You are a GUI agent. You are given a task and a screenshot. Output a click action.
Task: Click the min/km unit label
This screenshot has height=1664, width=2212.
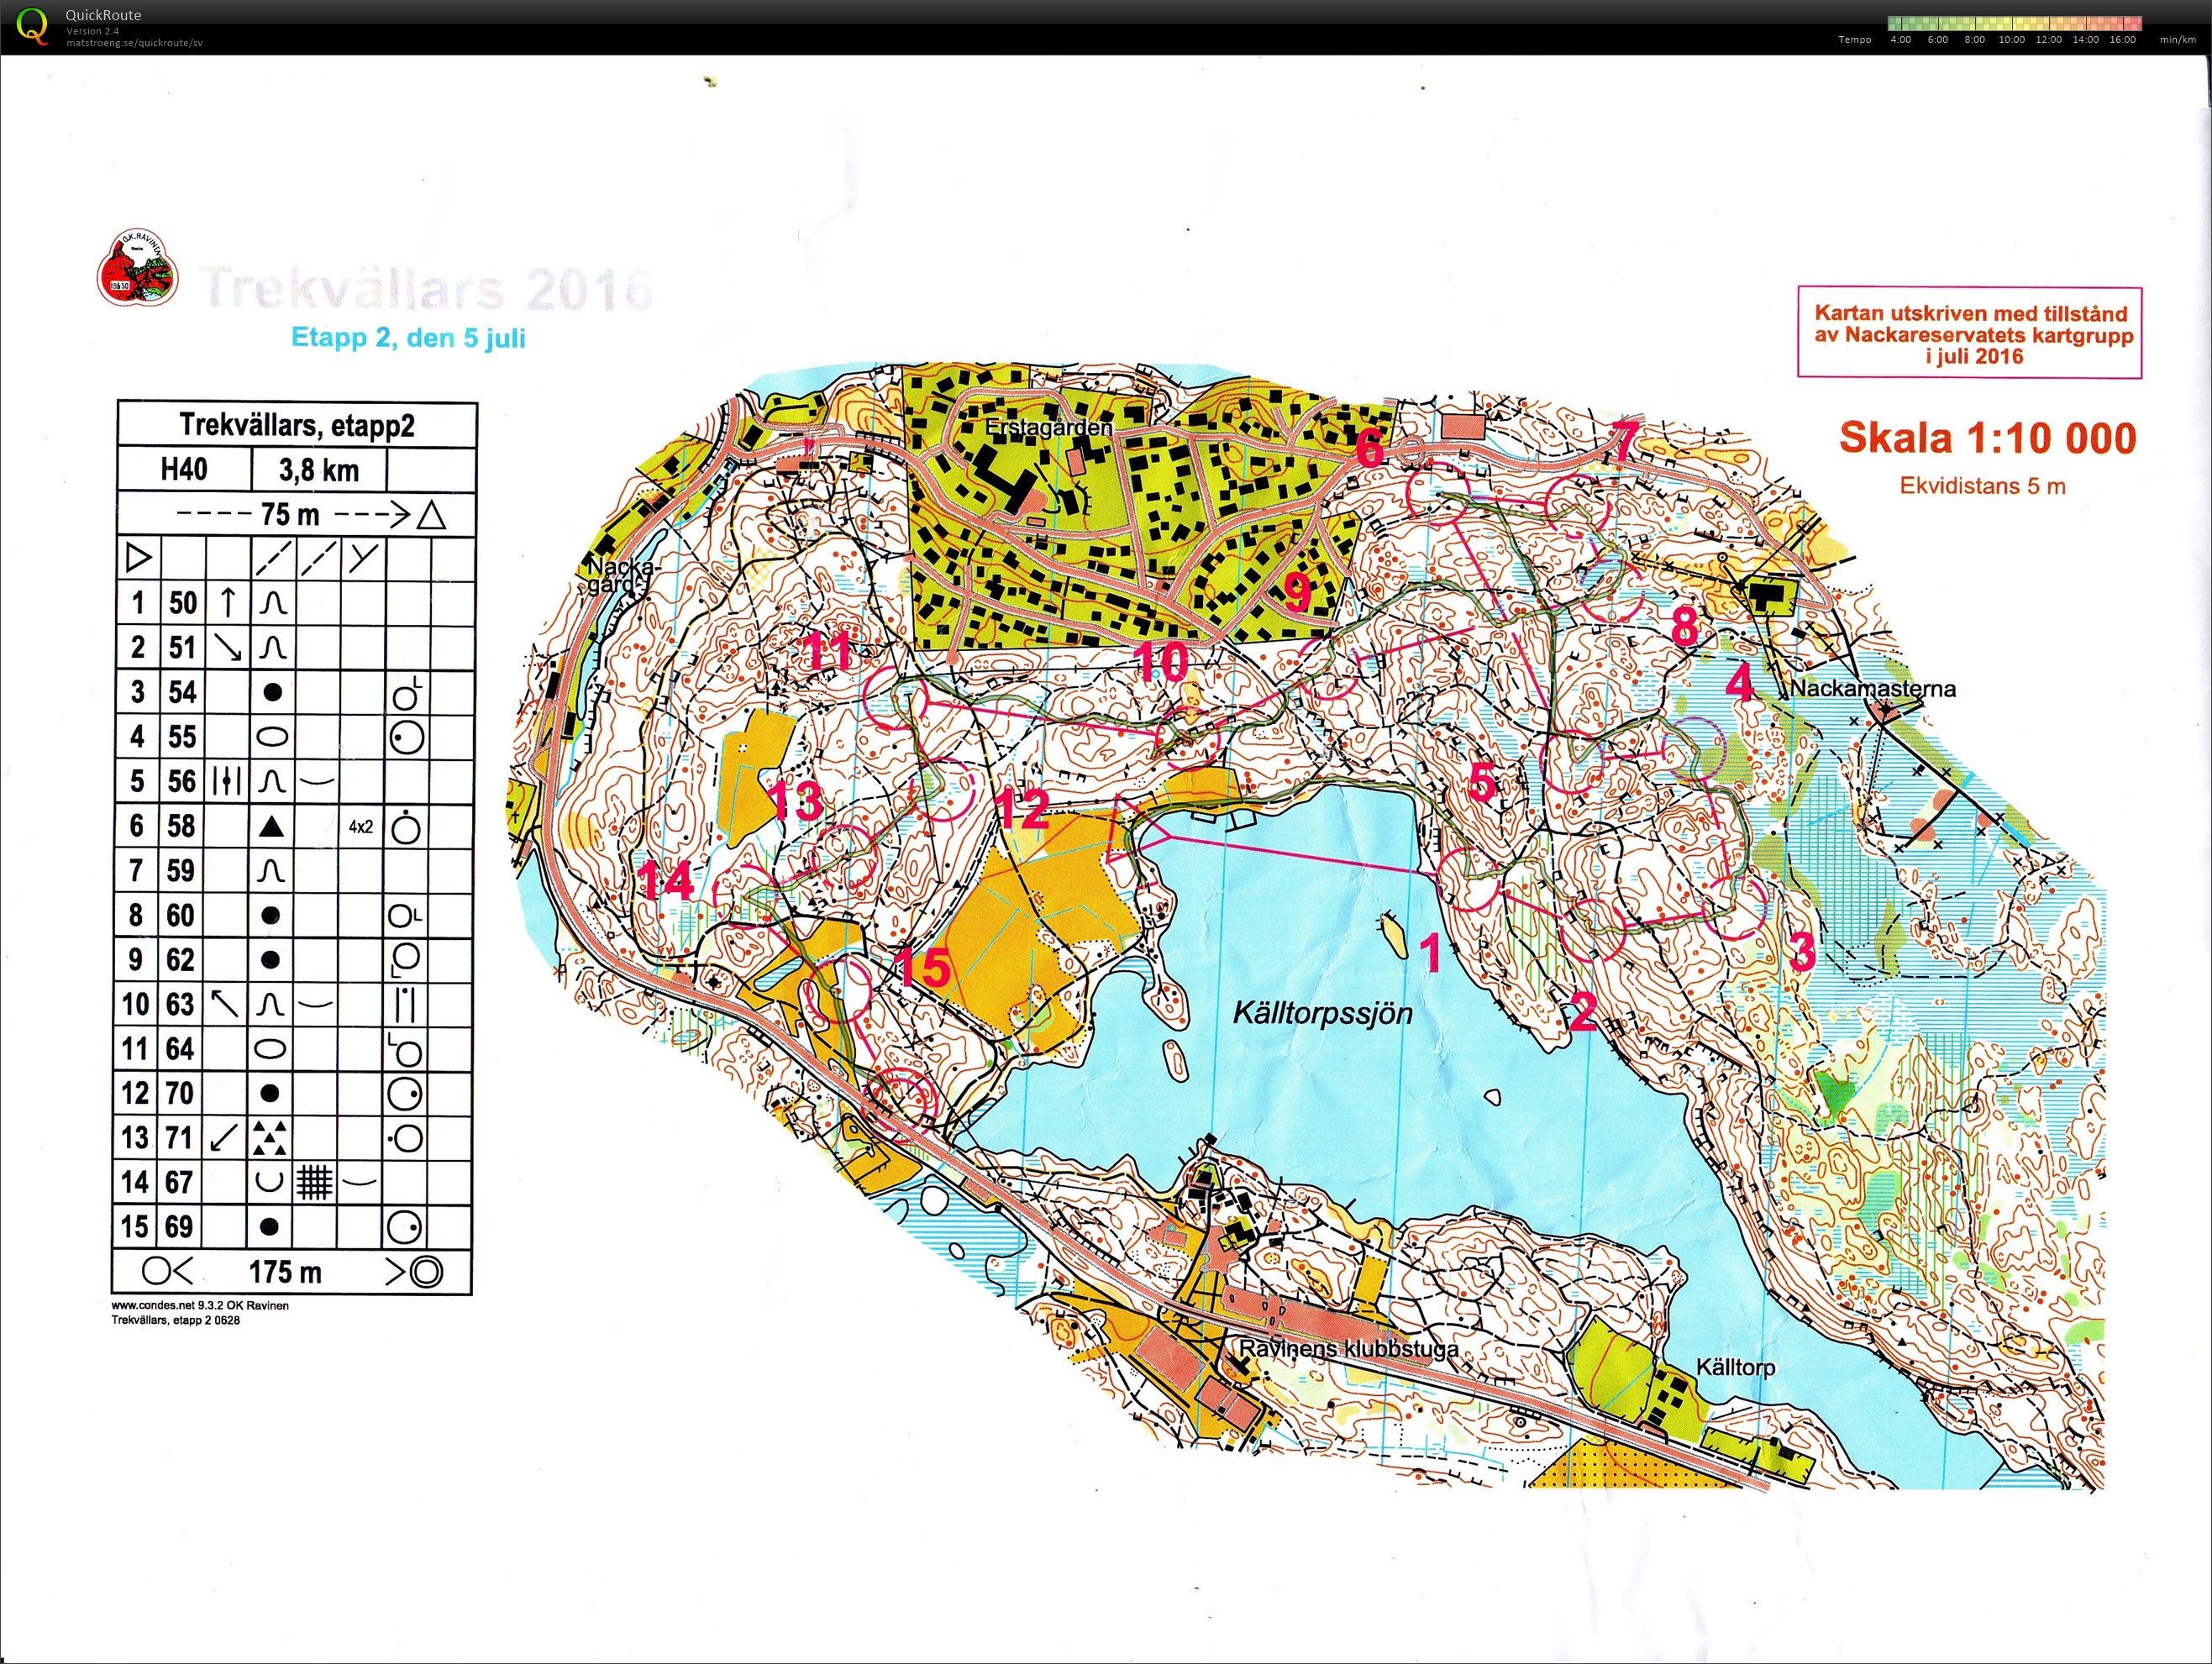coord(2177,40)
